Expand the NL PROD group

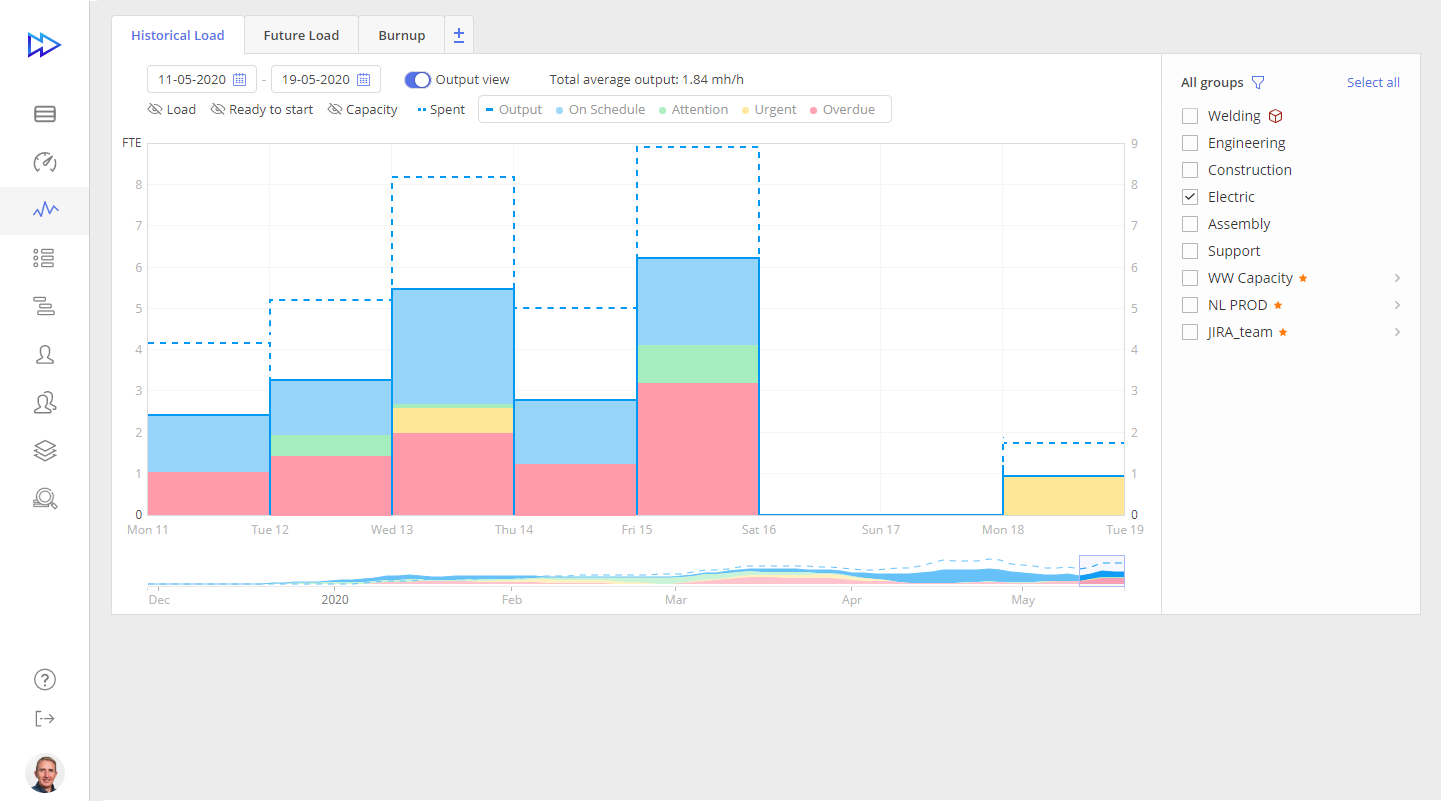tap(1397, 305)
